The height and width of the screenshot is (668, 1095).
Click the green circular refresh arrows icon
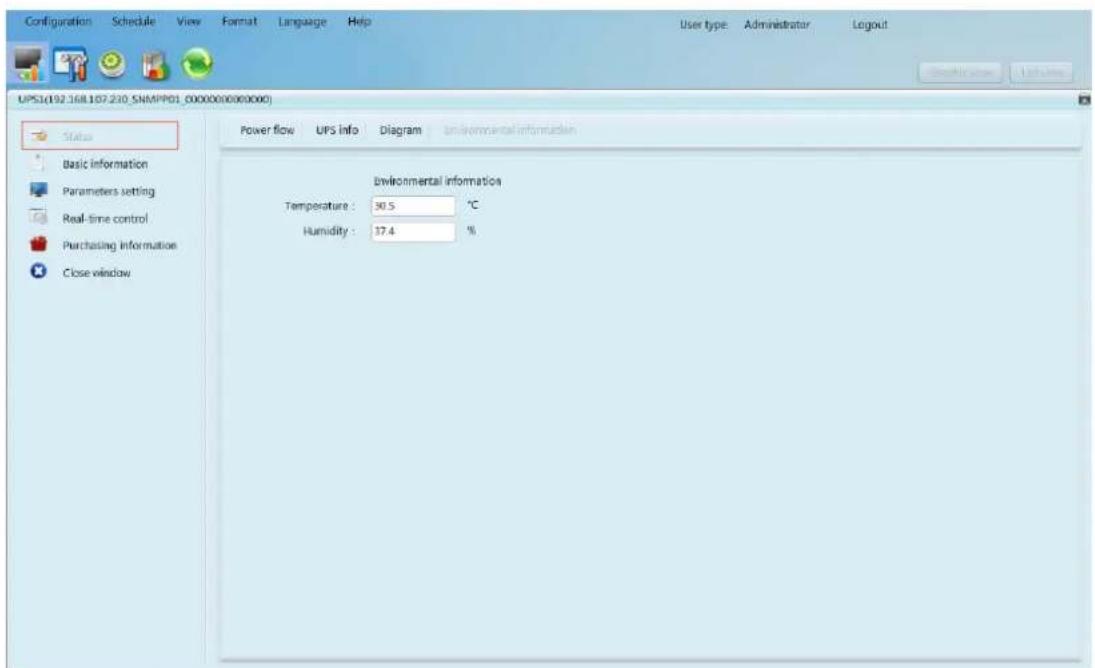pyautogui.click(x=198, y=64)
